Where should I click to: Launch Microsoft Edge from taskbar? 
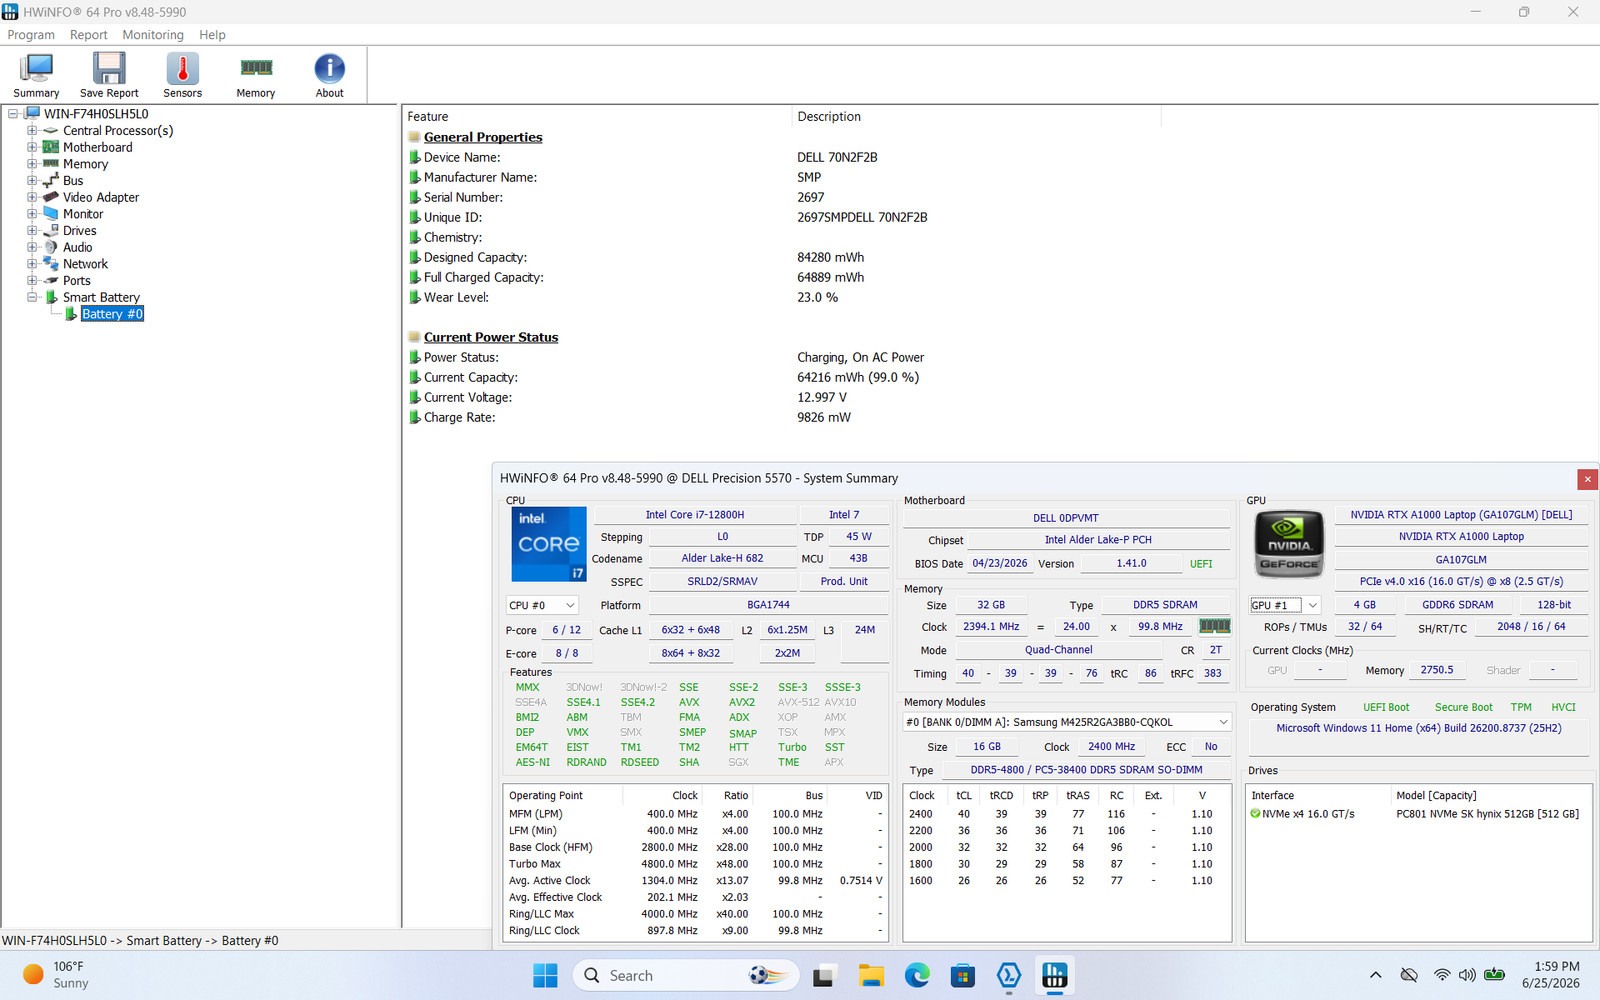(x=917, y=975)
